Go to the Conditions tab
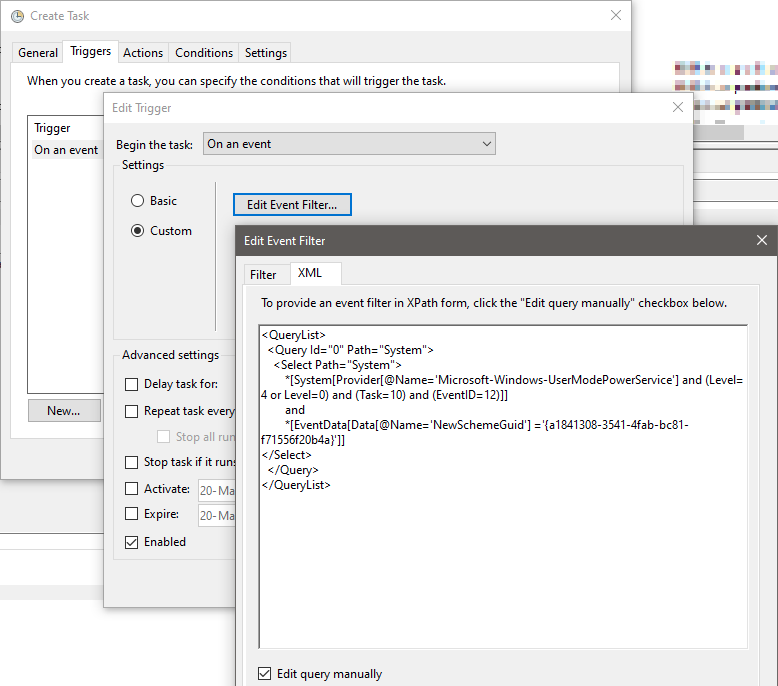Image resolution: width=778 pixels, height=686 pixels. coord(204,53)
